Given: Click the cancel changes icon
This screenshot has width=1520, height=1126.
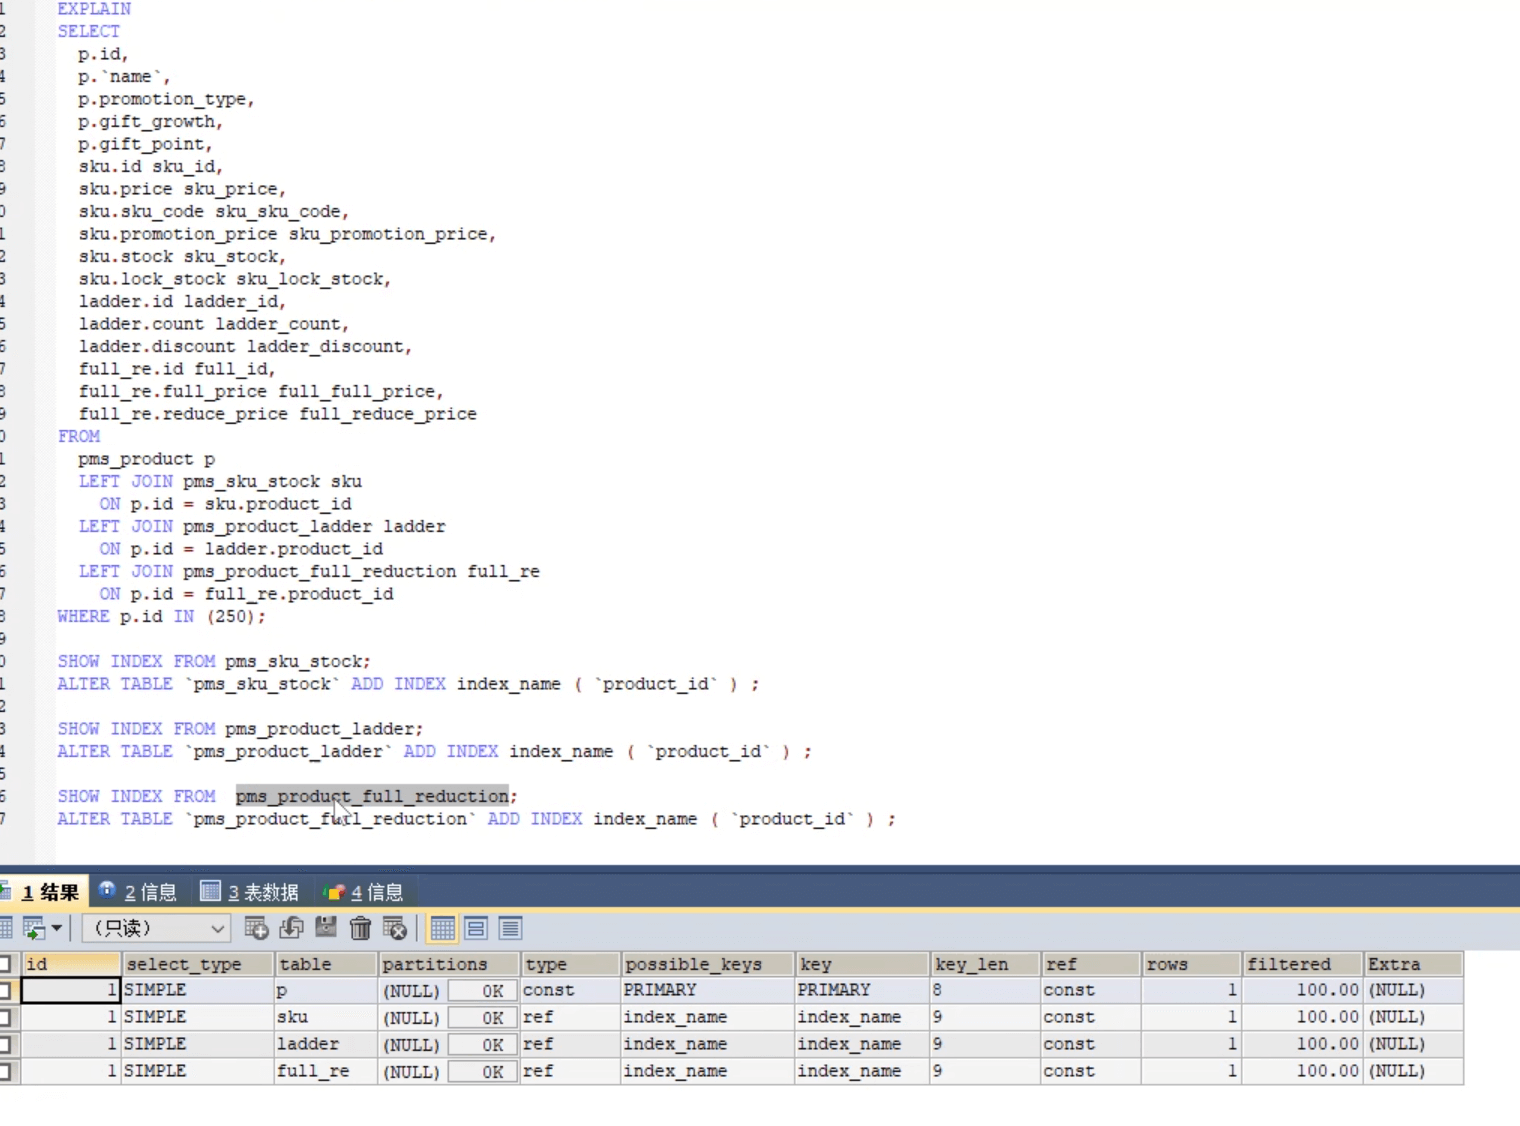Looking at the screenshot, I should (x=395, y=929).
